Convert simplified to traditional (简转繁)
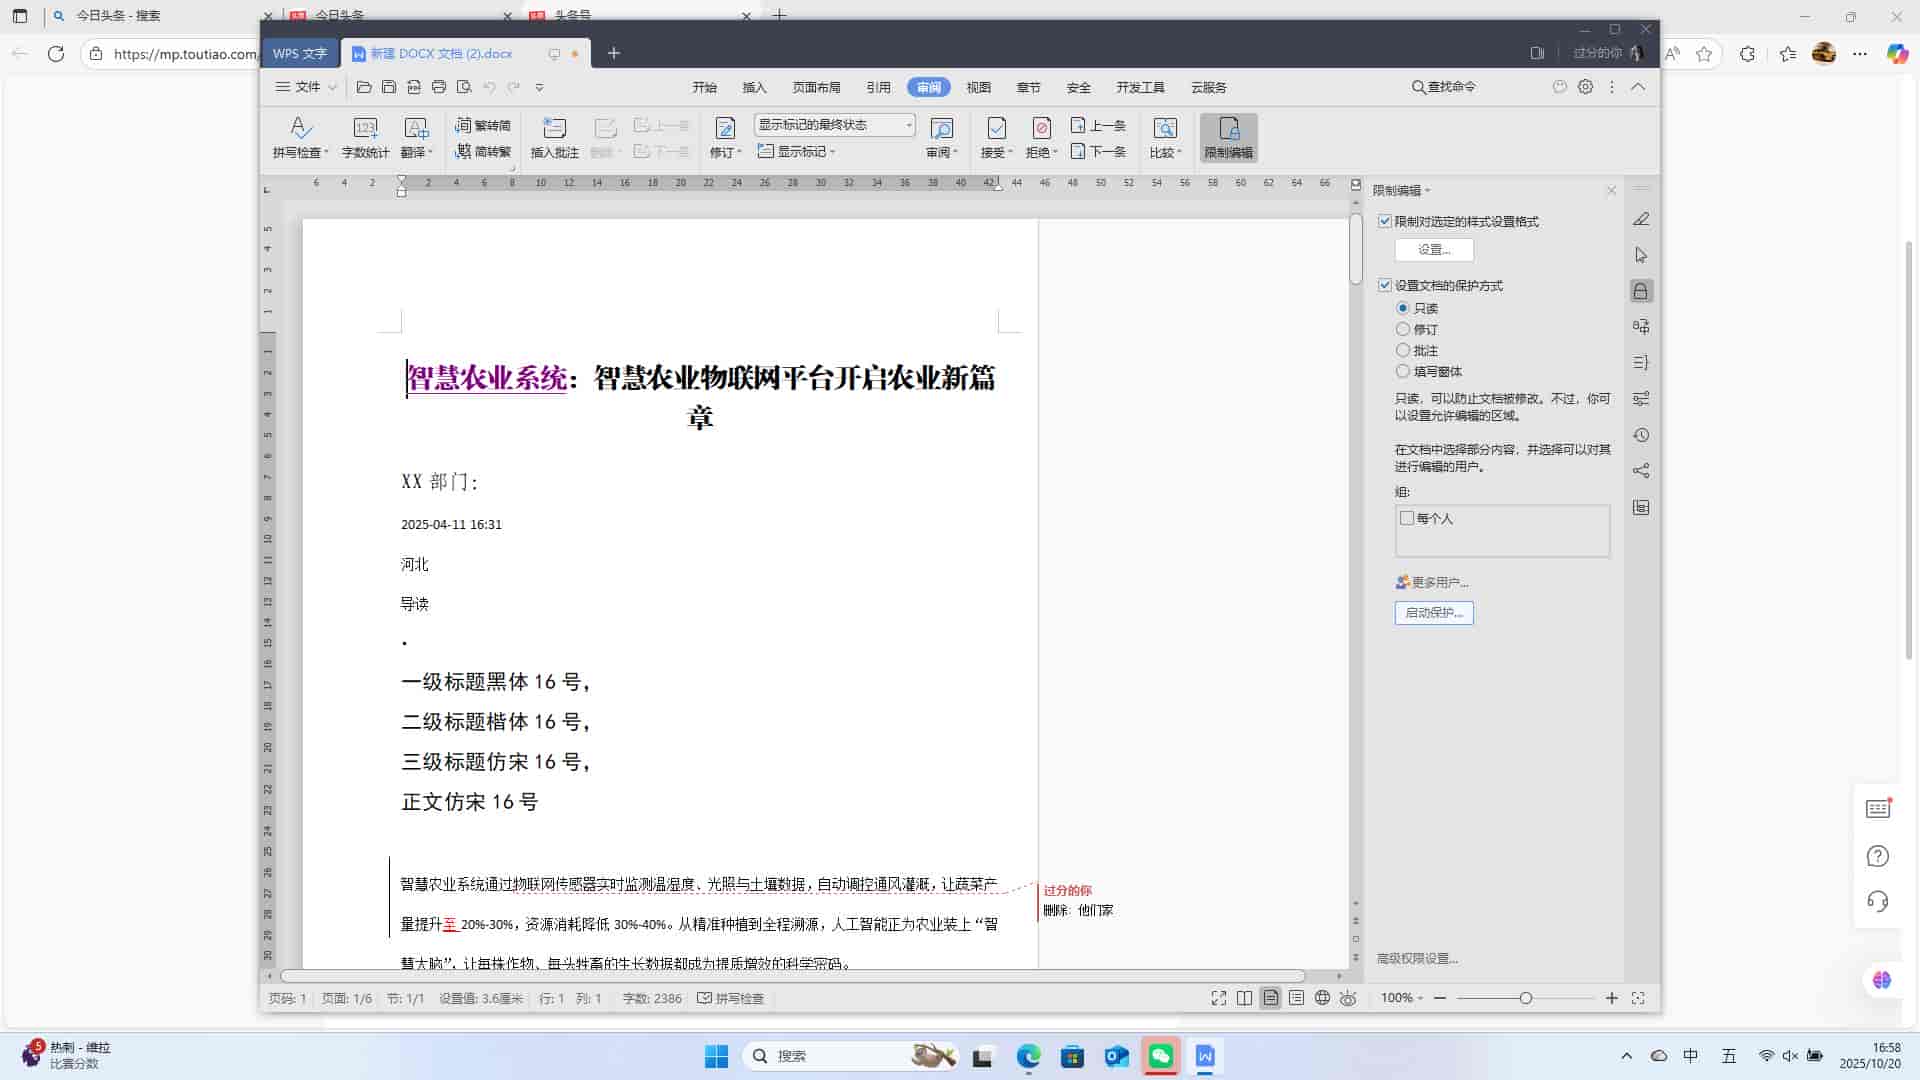Viewport: 1920px width, 1080px height. point(483,151)
